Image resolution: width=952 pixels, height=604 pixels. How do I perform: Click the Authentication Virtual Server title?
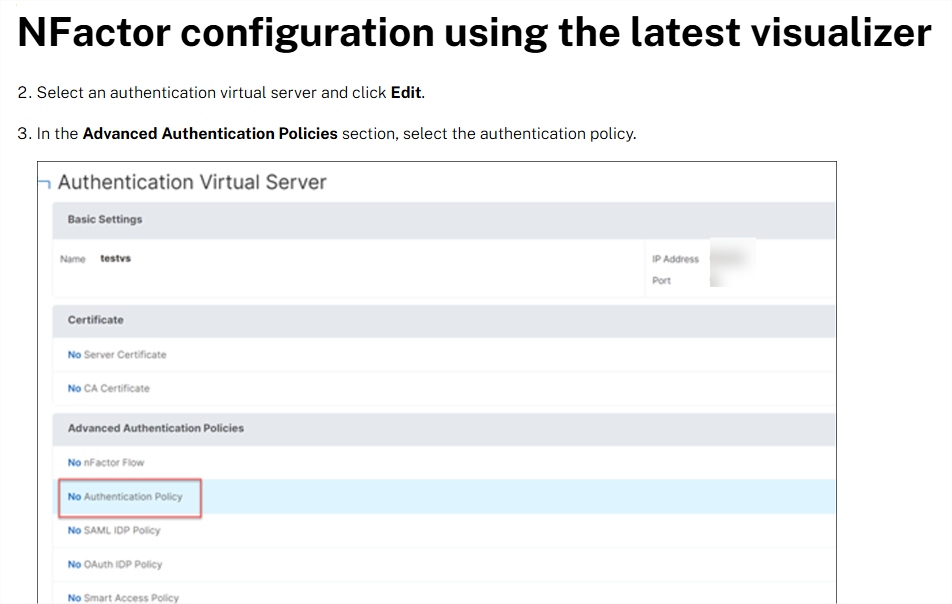point(192,182)
